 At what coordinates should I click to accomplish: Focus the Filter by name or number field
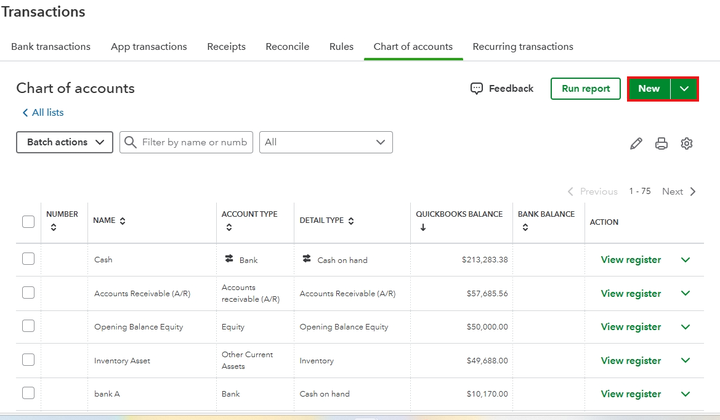(186, 142)
